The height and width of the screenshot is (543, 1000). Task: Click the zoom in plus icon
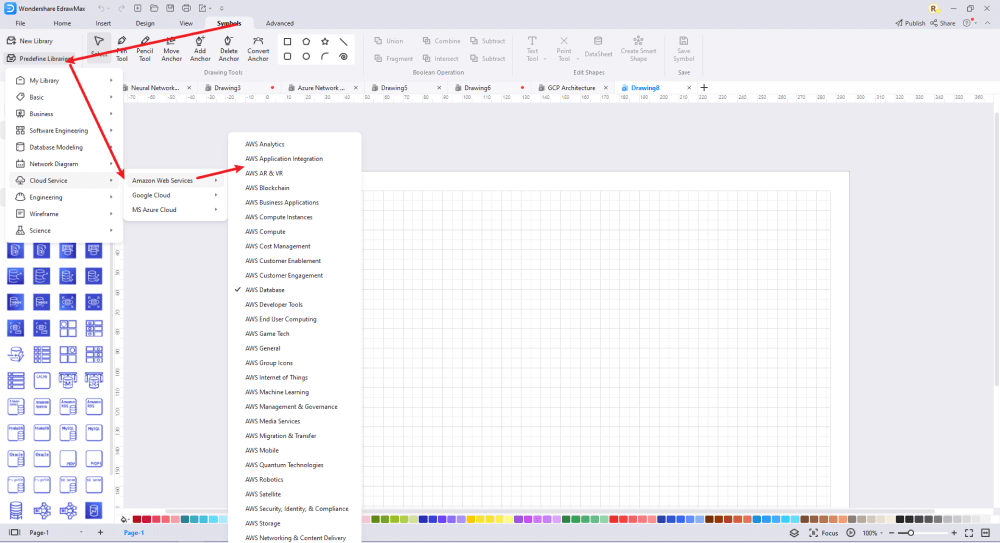pos(954,533)
